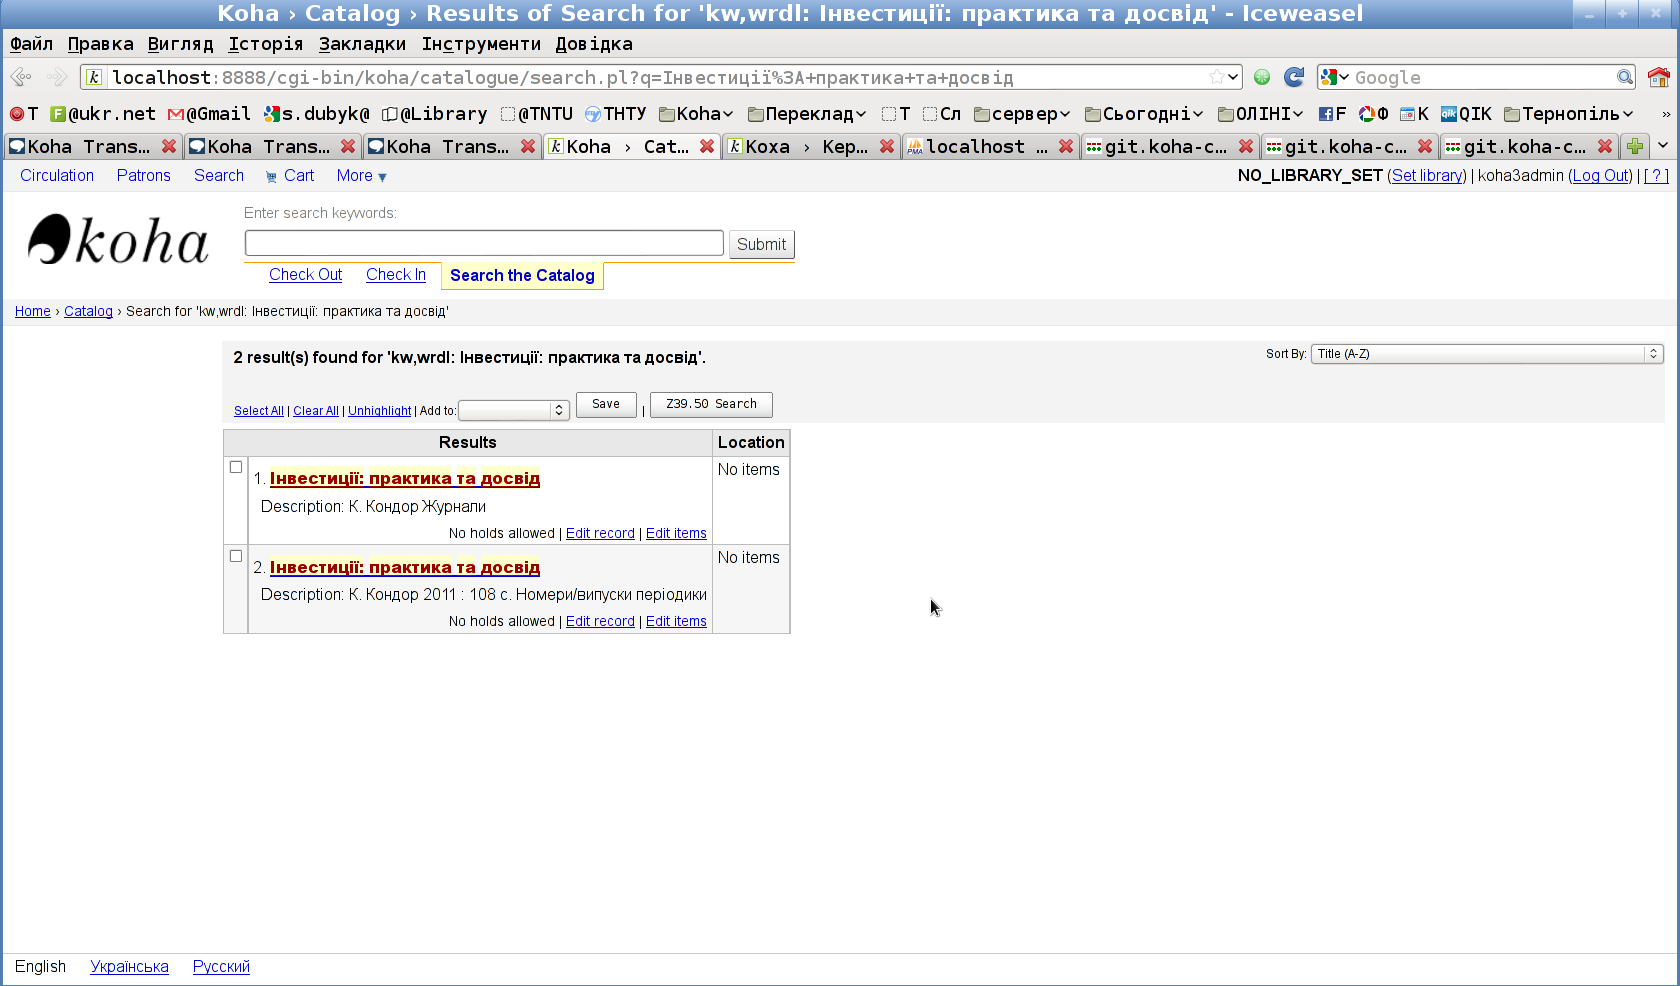Open the Закладки browser menu

coord(362,44)
